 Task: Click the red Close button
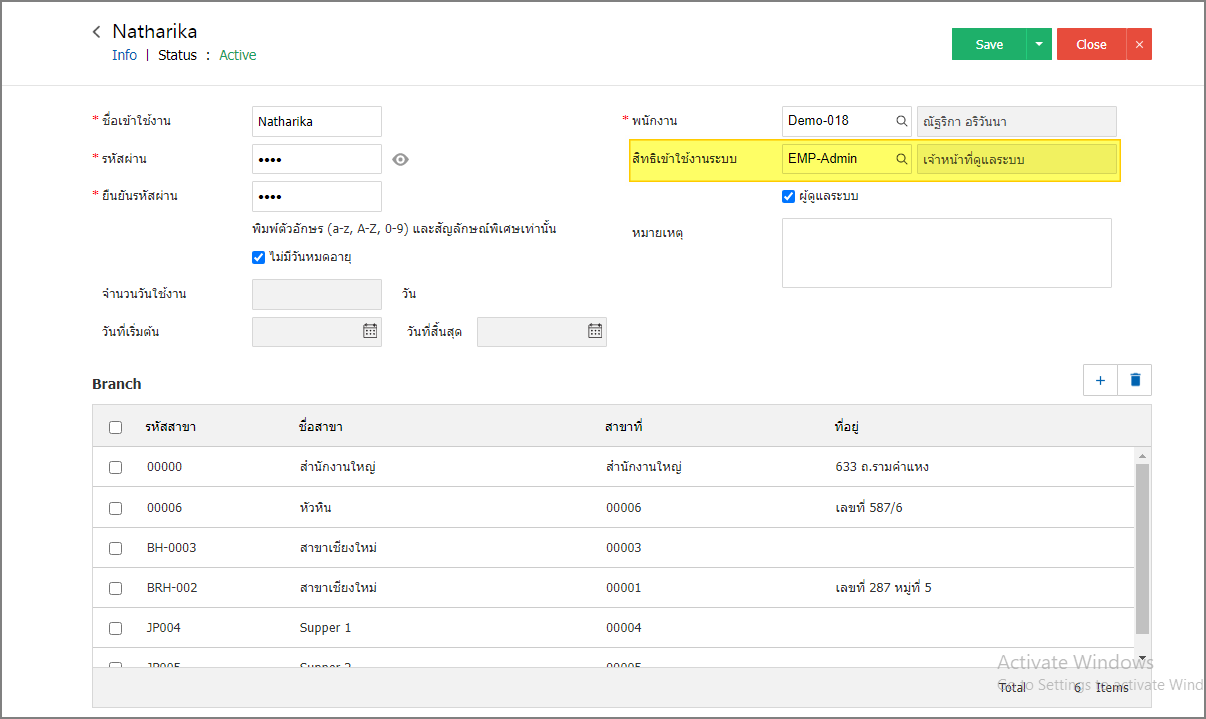point(1091,44)
